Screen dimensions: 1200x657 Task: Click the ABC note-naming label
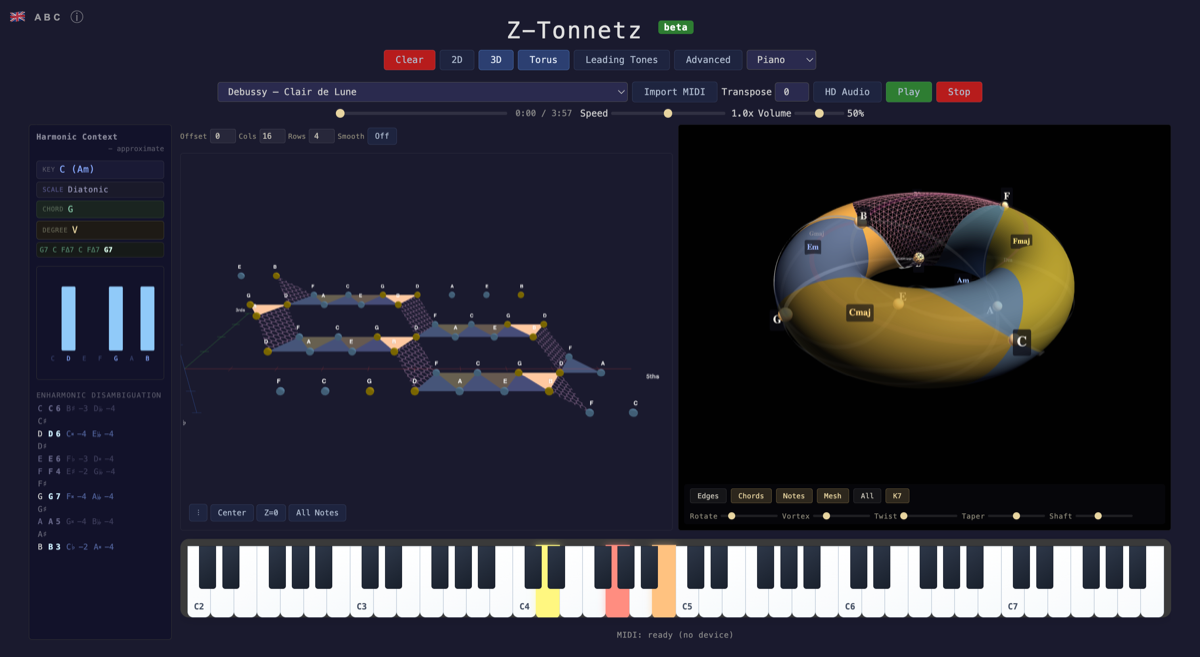pos(47,17)
